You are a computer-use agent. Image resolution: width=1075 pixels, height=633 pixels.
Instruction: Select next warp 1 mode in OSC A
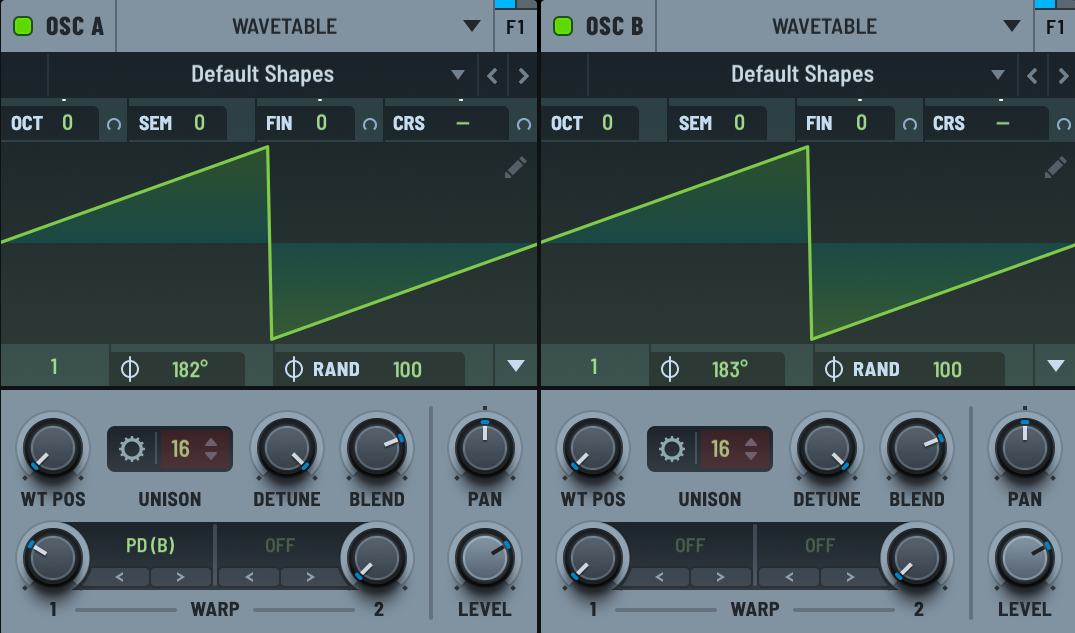pos(180,577)
